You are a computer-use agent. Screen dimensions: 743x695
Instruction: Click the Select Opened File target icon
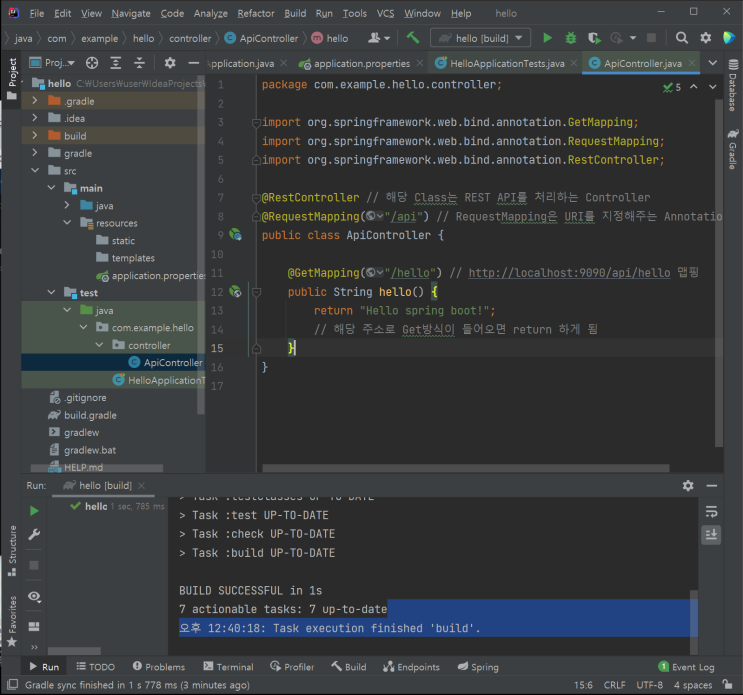click(90, 63)
